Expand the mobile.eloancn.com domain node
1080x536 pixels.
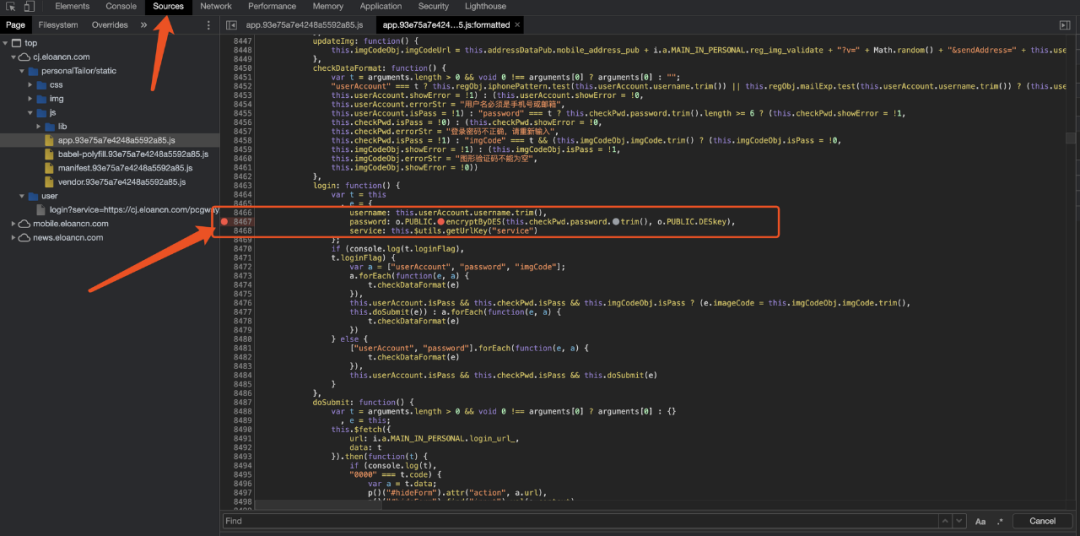click(x=14, y=224)
